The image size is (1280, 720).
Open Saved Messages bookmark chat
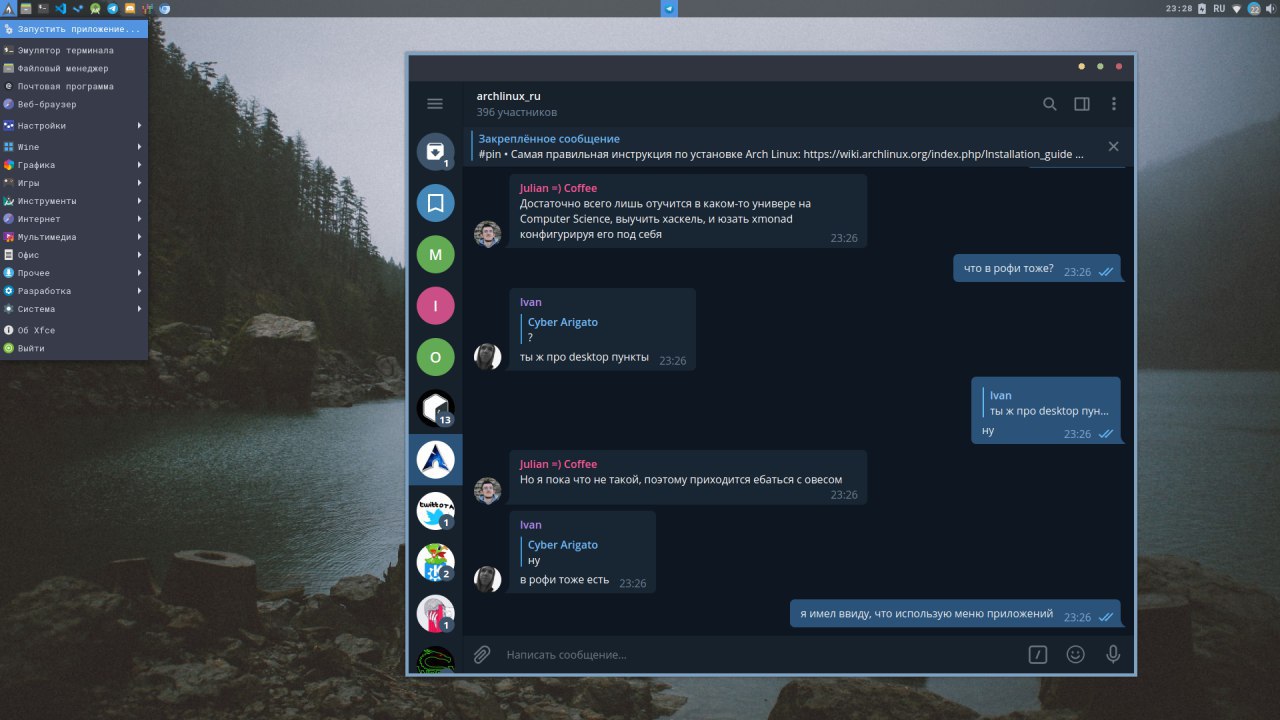pyautogui.click(x=435, y=203)
